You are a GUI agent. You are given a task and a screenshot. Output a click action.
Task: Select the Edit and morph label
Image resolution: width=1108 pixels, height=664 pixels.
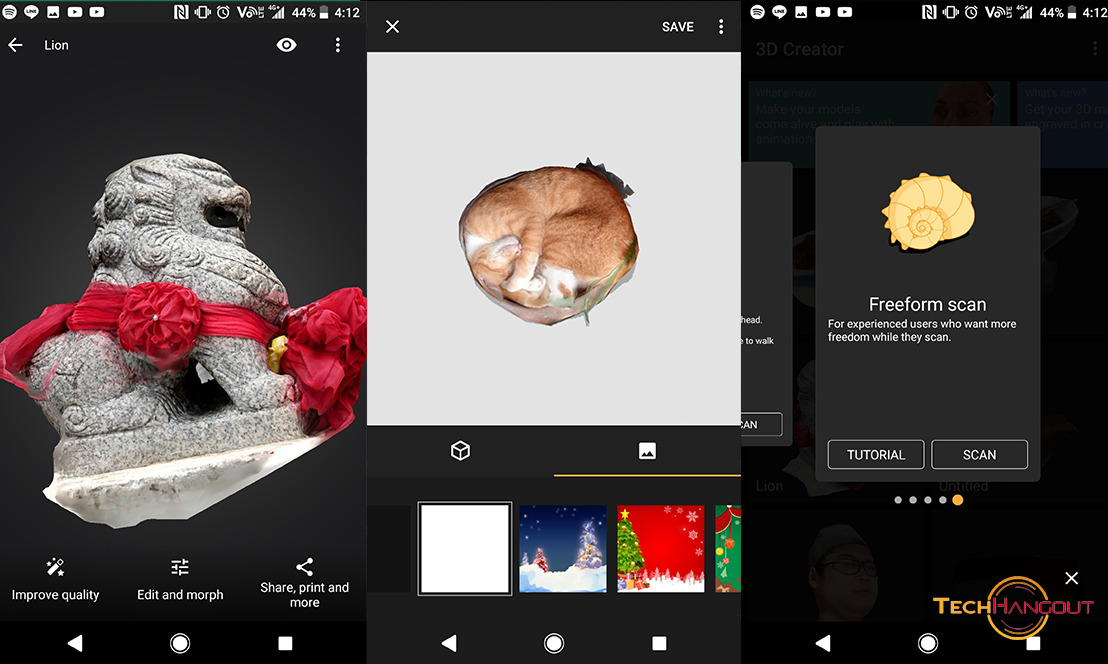[x=180, y=595]
